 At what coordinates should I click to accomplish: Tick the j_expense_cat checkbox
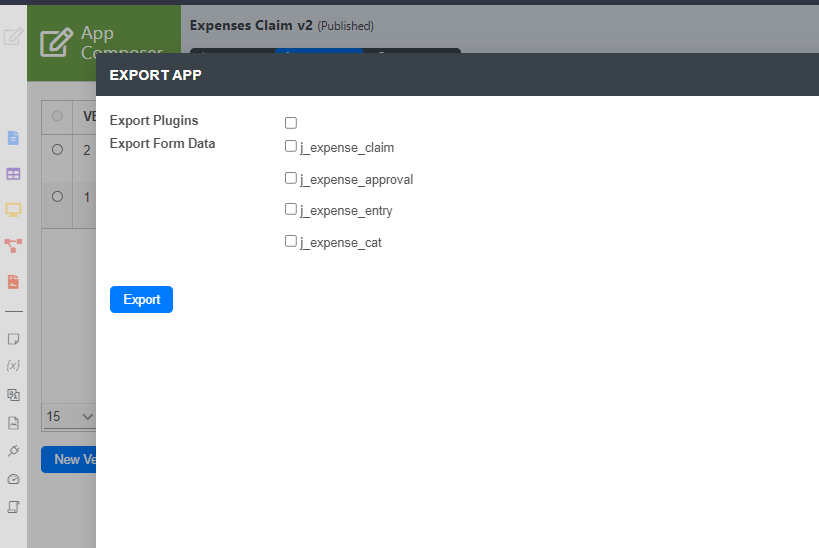click(x=291, y=241)
